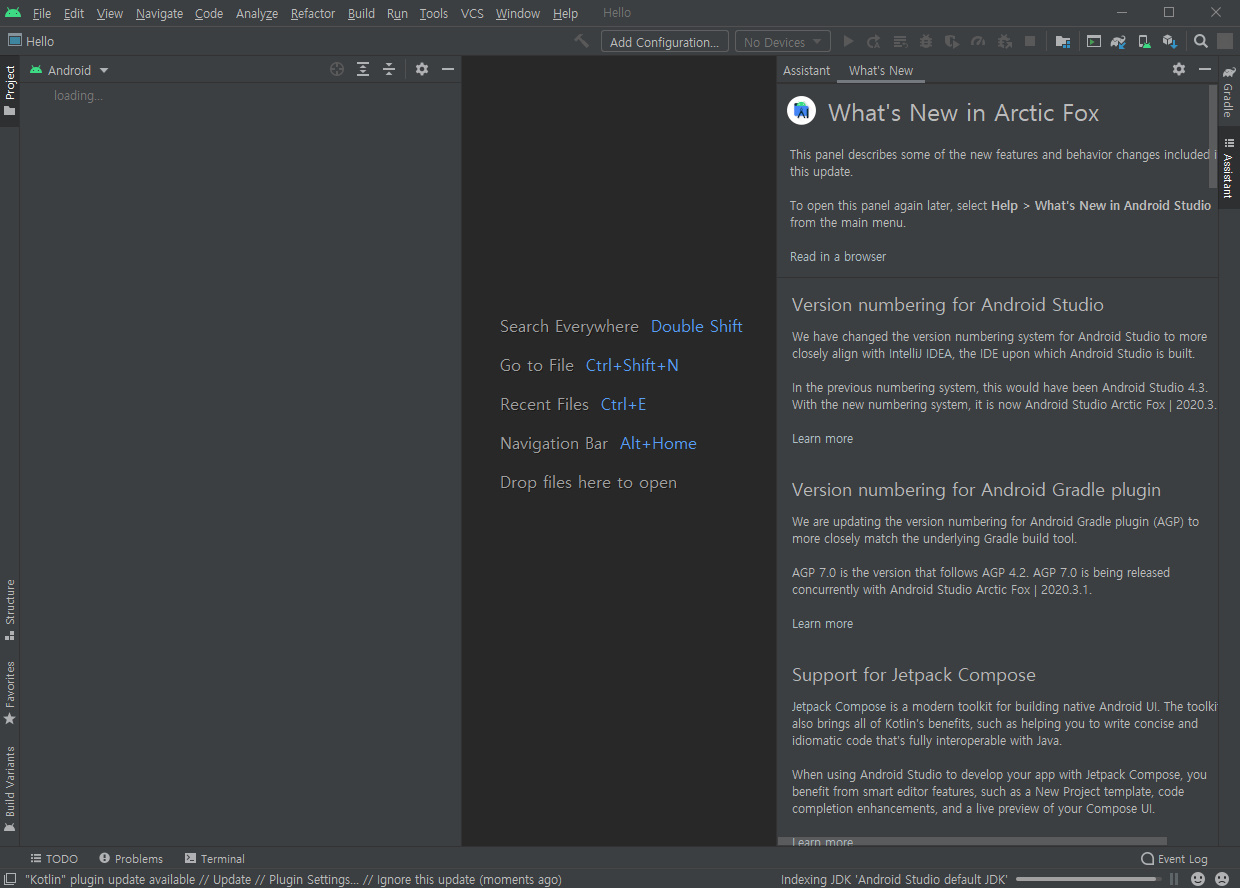
Task: Click the Profile app gauge icon
Action: tap(978, 42)
